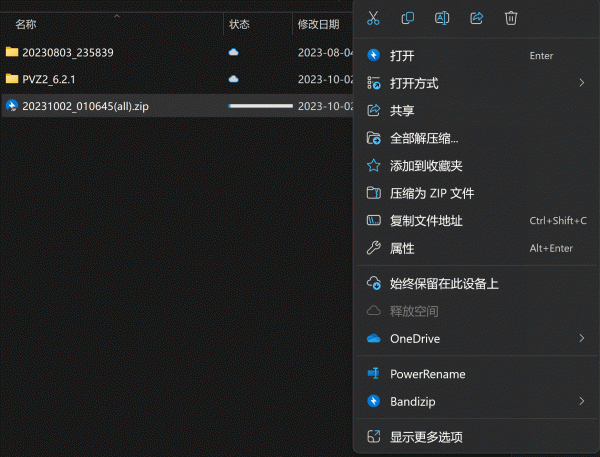Select 添加到收藏夹 entry
Image resolution: width=600 pixels, height=457 pixels.
tap(476, 166)
